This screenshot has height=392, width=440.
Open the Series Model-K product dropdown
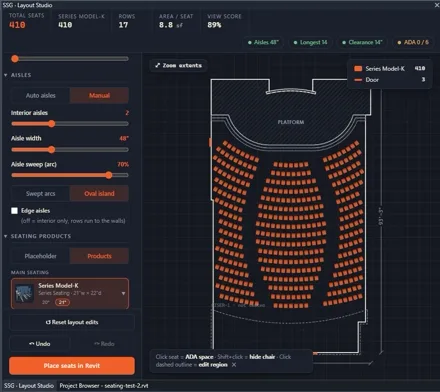point(123,293)
